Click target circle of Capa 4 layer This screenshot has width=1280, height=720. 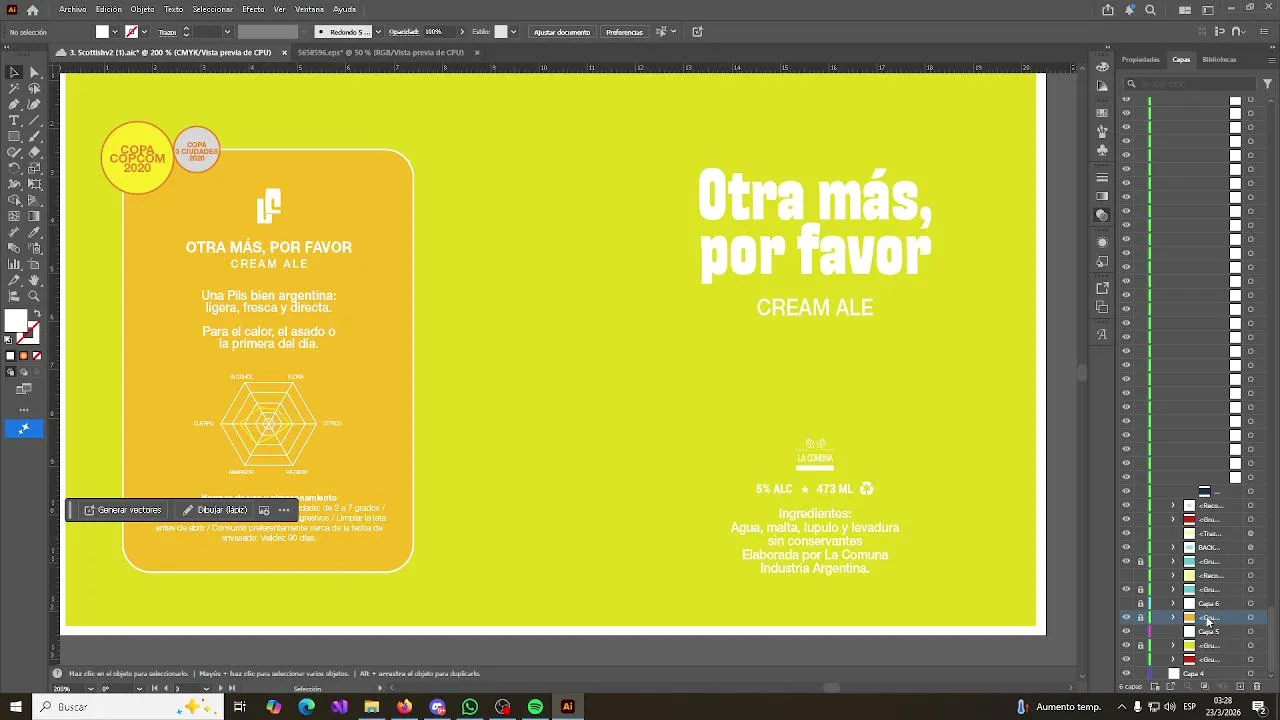coord(1250,674)
